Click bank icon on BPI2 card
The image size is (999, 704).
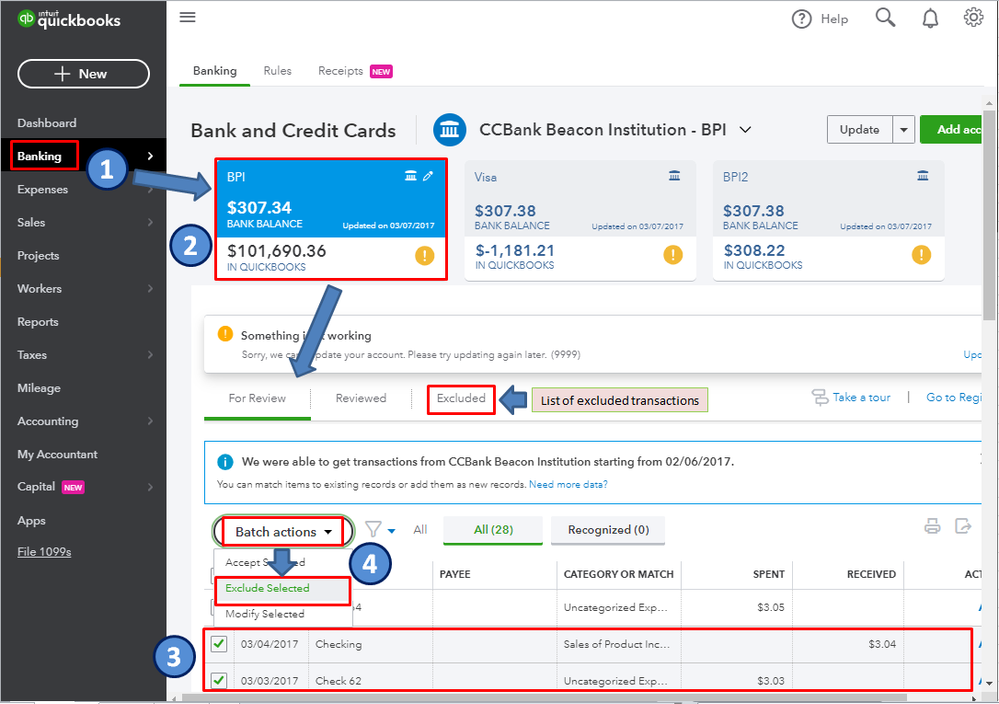pos(923,176)
